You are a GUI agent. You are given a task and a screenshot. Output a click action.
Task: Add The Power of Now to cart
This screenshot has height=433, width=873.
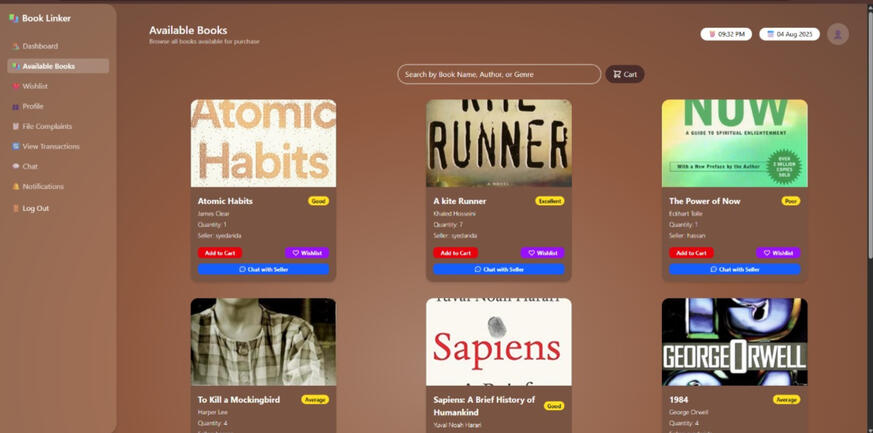pyautogui.click(x=691, y=253)
